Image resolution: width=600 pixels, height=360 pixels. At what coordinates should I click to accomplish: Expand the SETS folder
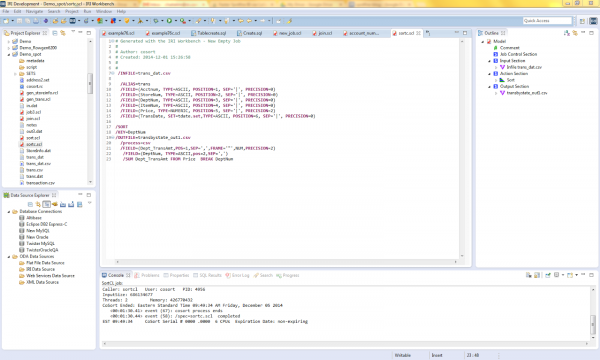[x=15, y=74]
